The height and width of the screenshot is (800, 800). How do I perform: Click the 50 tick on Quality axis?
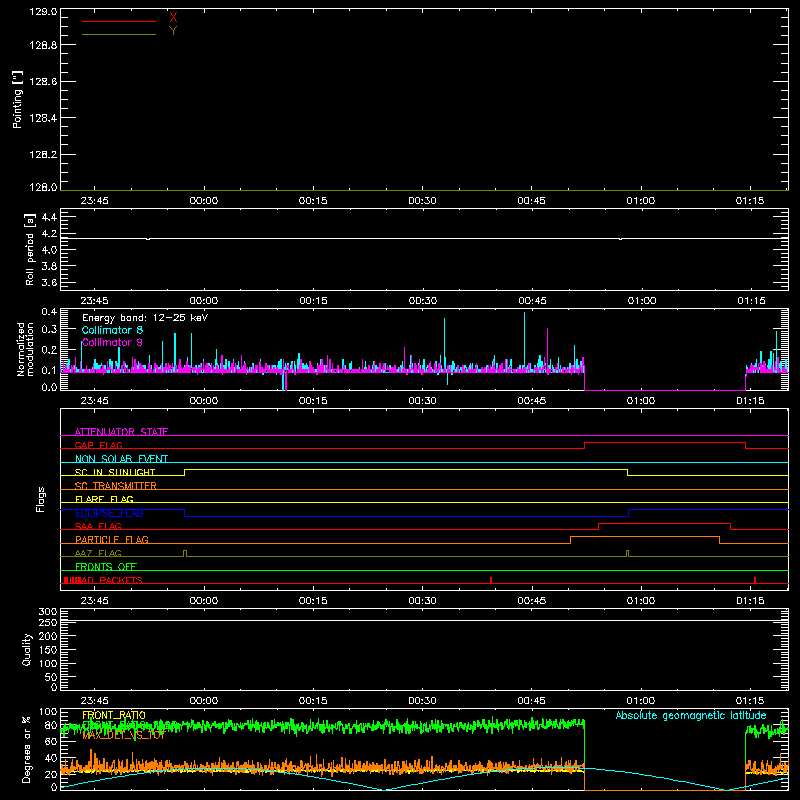[51, 677]
